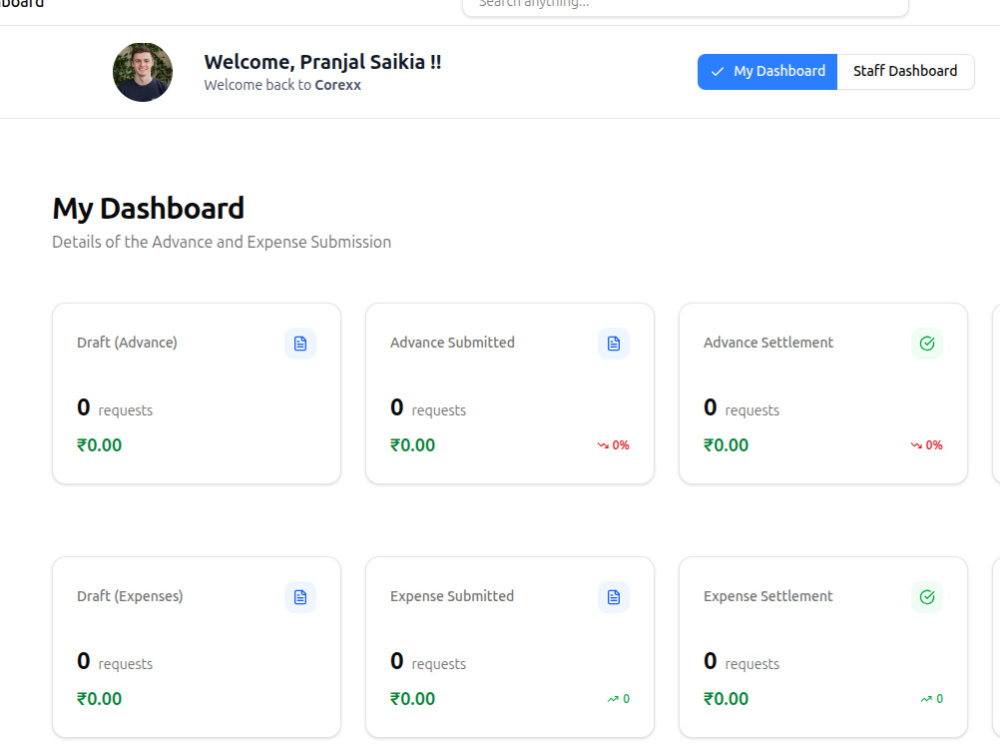Screen dimensions: 1000x750
Task: Open the Expense Settlement card title
Action: (x=768, y=596)
